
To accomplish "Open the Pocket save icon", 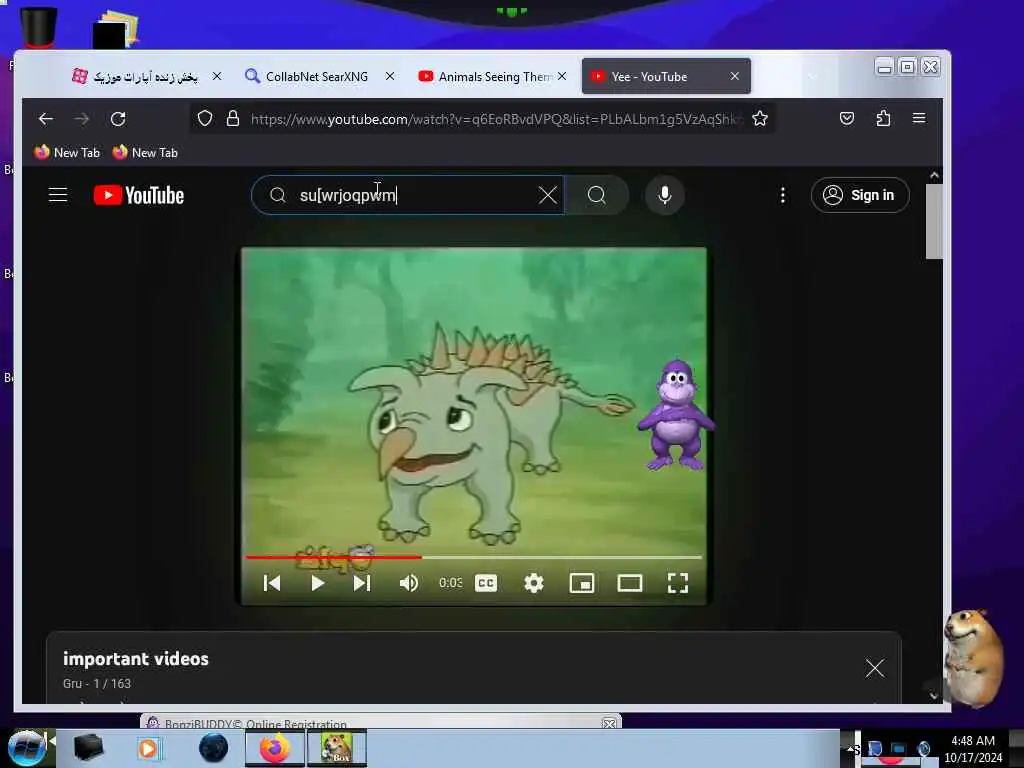I will point(847,118).
